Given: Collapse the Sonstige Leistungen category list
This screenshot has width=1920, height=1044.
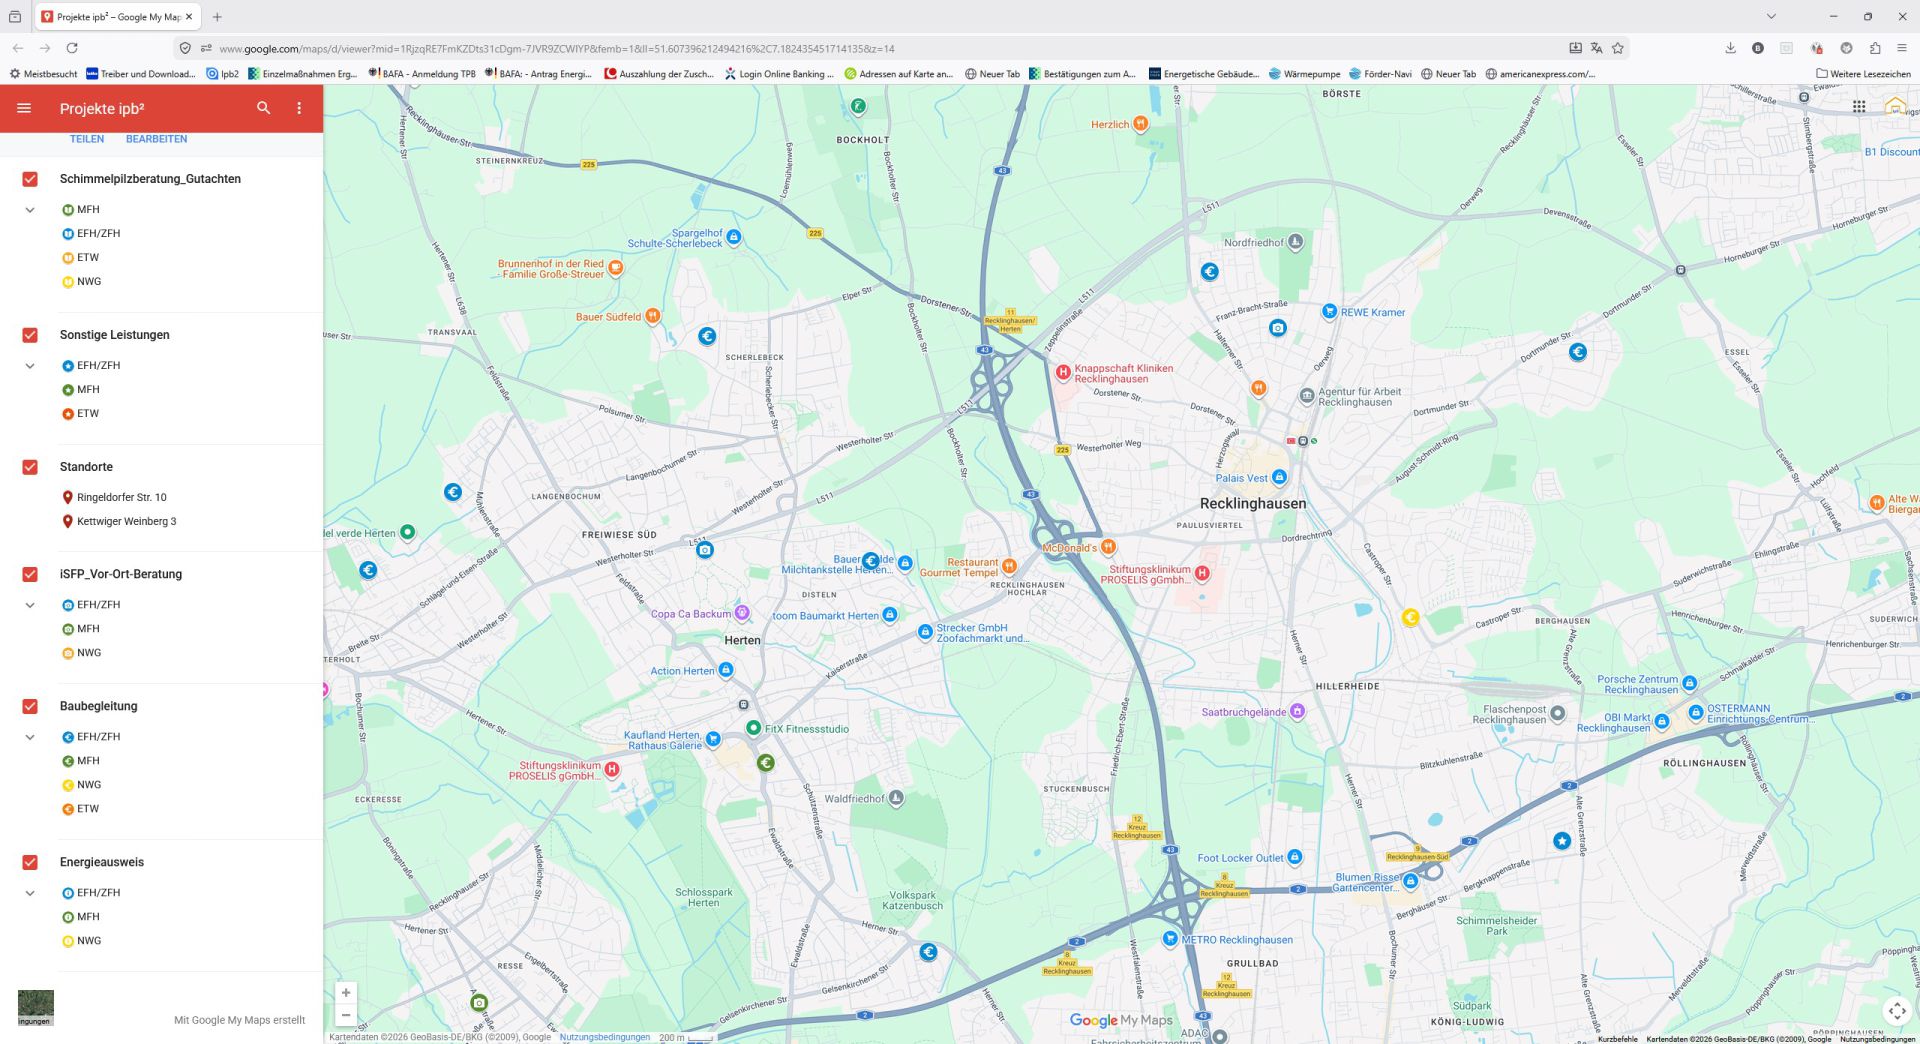Looking at the screenshot, I should point(30,366).
